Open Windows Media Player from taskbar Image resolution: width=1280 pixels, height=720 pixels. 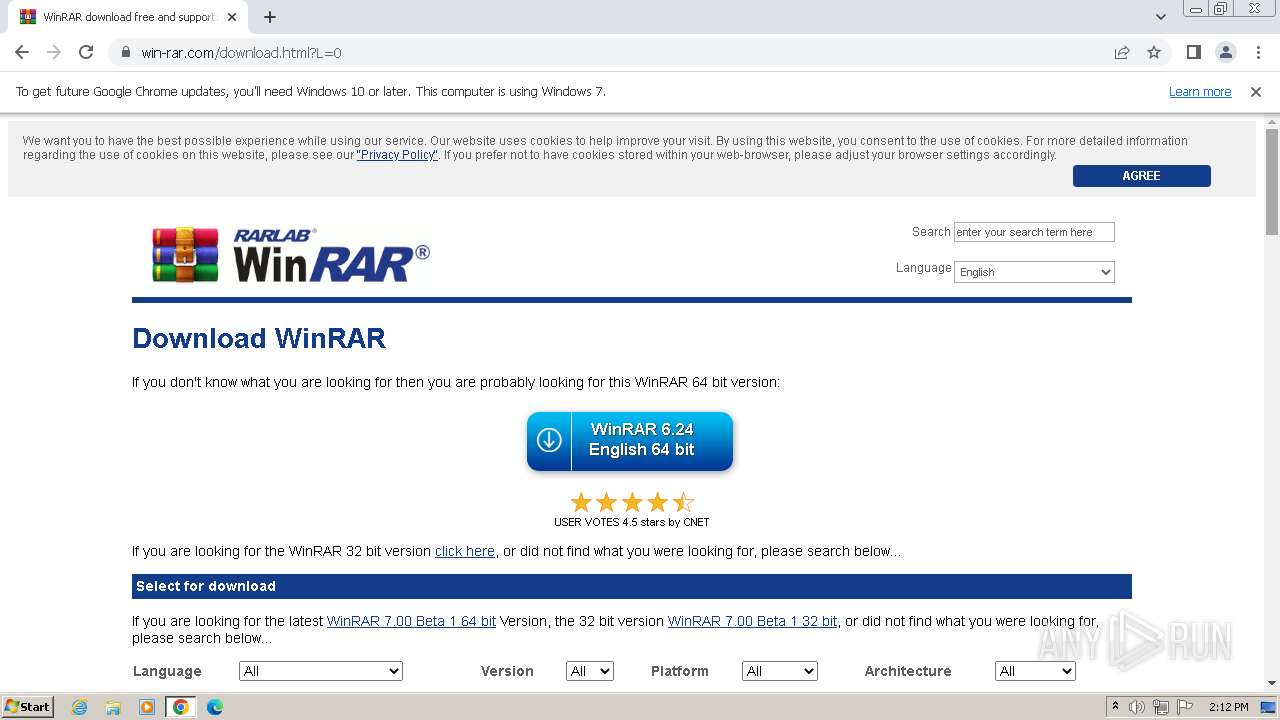coord(147,707)
